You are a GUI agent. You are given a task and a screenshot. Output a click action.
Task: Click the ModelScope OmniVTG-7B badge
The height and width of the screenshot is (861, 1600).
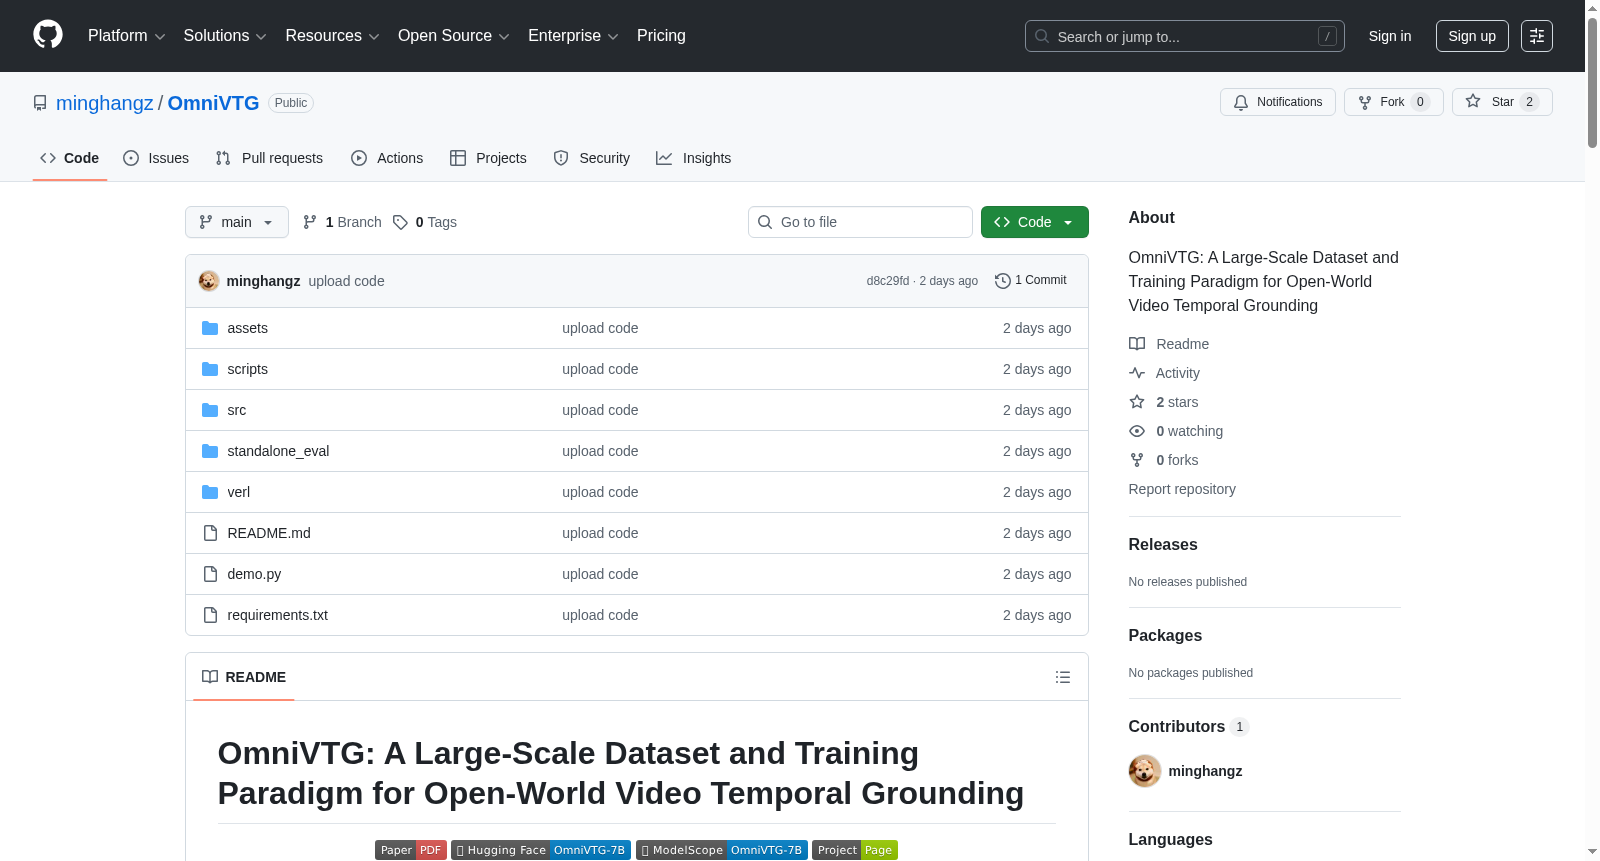click(722, 850)
